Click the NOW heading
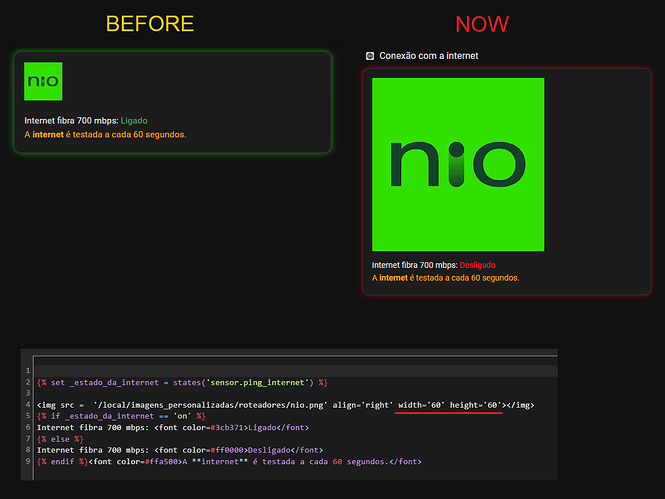Image resolution: width=665 pixels, height=499 pixels. 482,24
